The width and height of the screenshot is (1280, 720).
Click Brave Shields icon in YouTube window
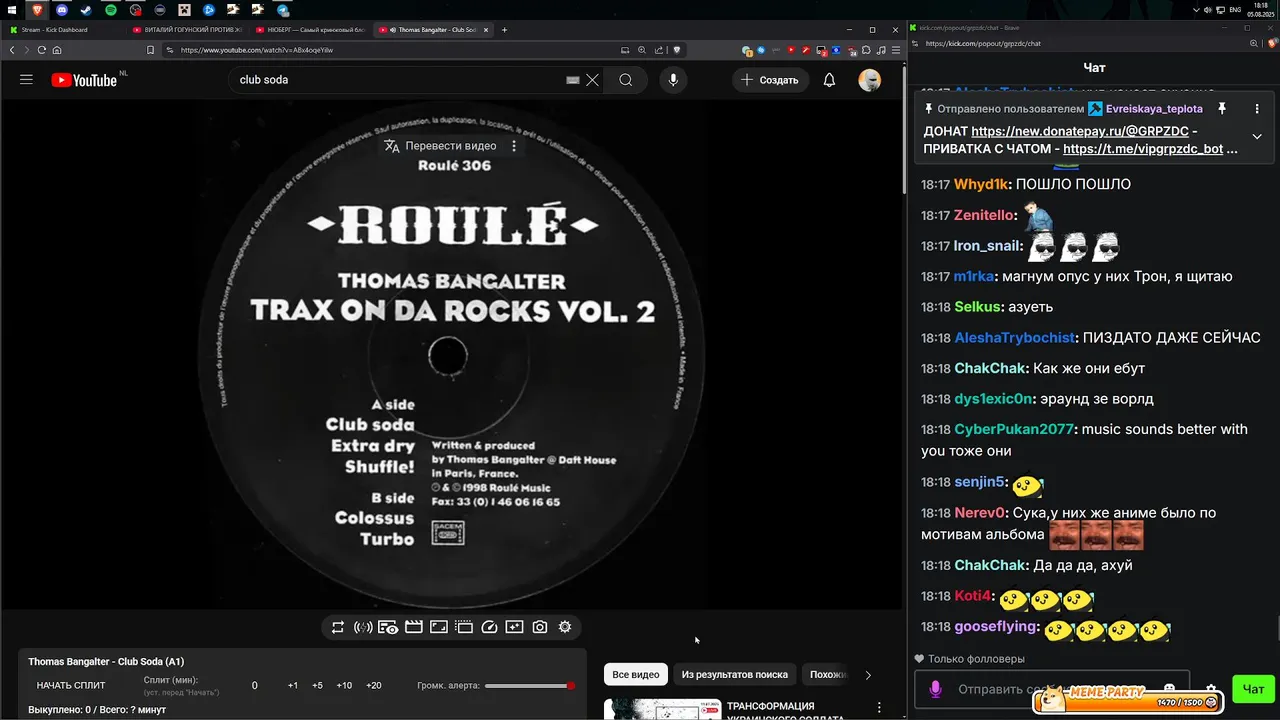click(677, 50)
